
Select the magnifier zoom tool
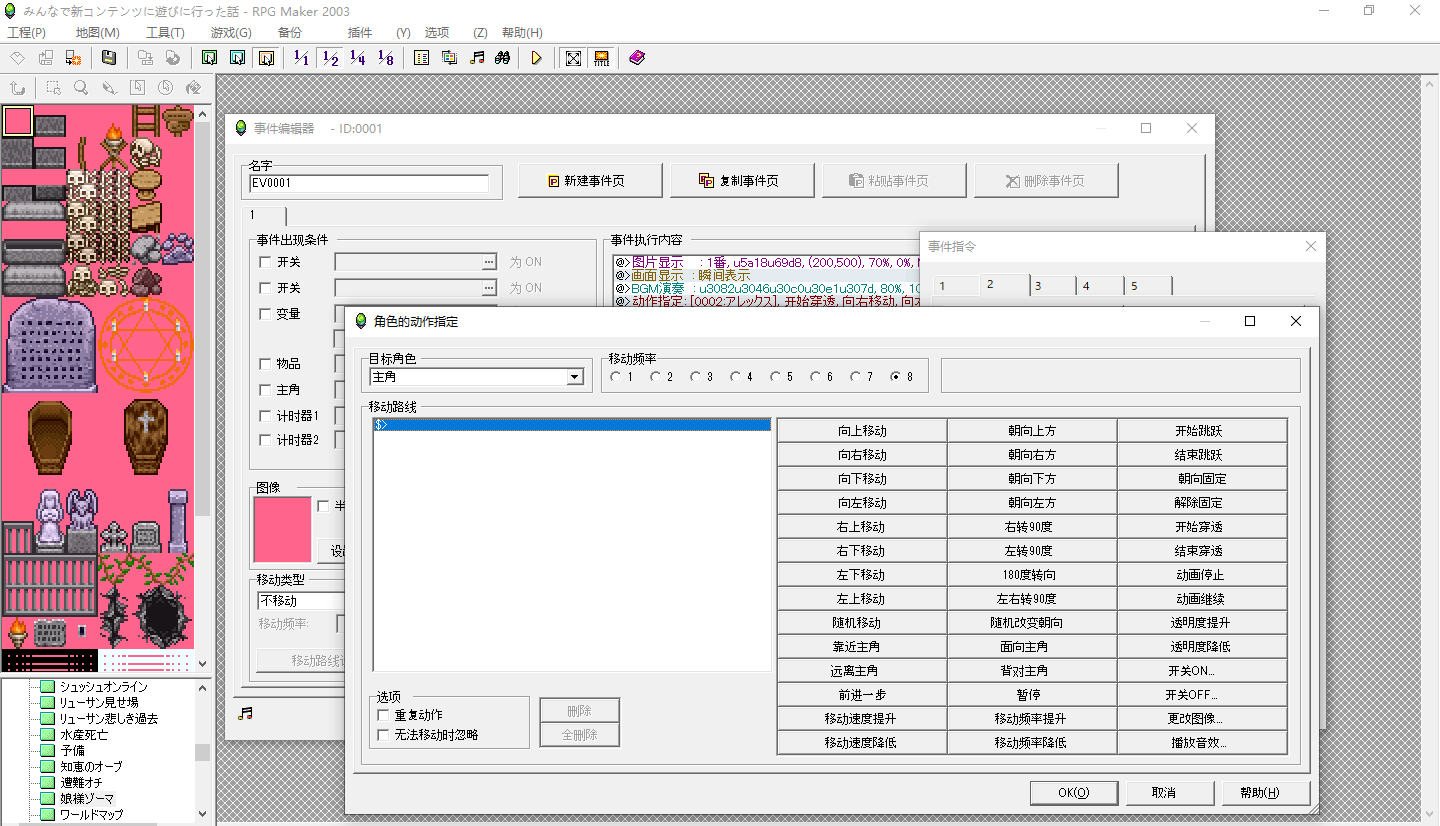click(81, 88)
